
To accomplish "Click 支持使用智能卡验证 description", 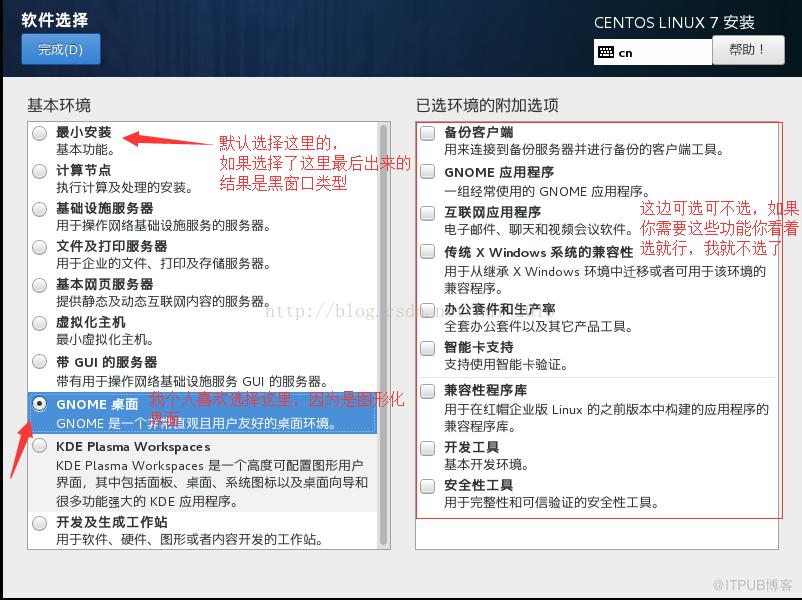I will pos(505,365).
